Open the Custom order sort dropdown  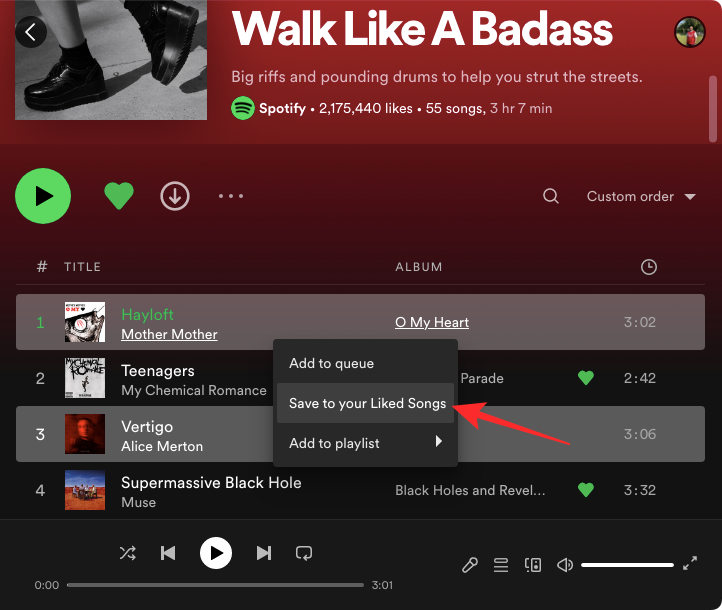pos(641,197)
